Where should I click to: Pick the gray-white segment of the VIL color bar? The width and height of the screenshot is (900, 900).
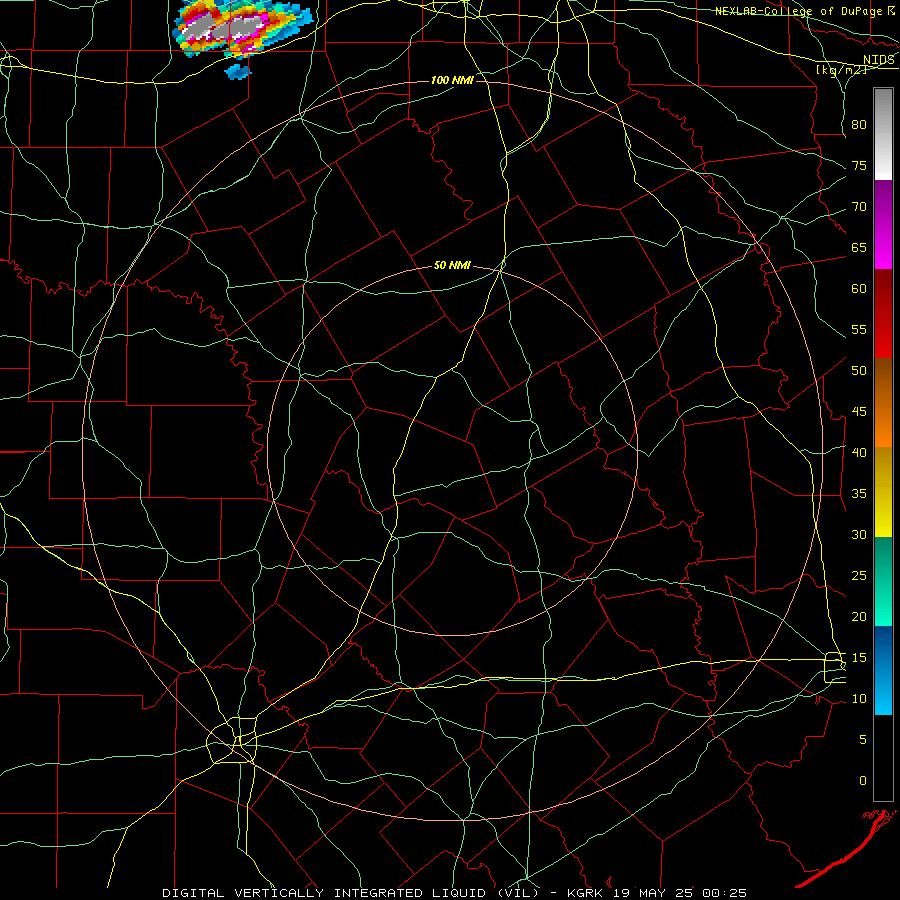tap(883, 134)
